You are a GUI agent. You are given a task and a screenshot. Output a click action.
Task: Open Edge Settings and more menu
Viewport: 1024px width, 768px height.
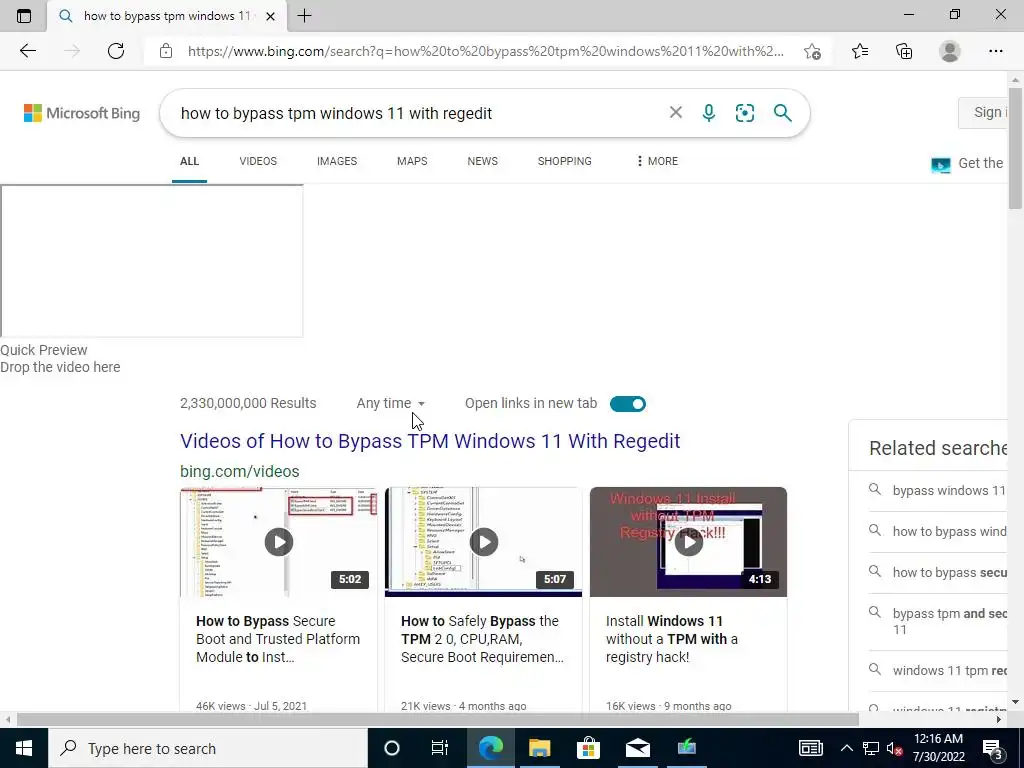click(x=995, y=51)
